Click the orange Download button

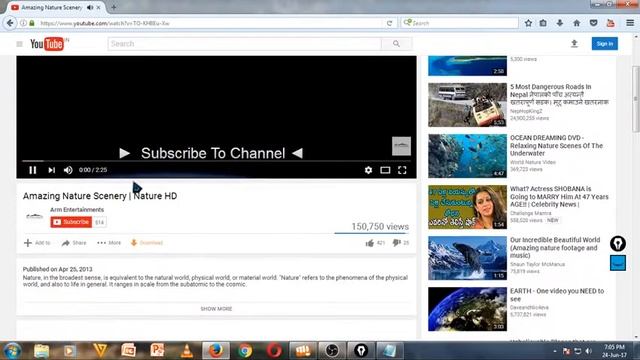(x=147, y=243)
